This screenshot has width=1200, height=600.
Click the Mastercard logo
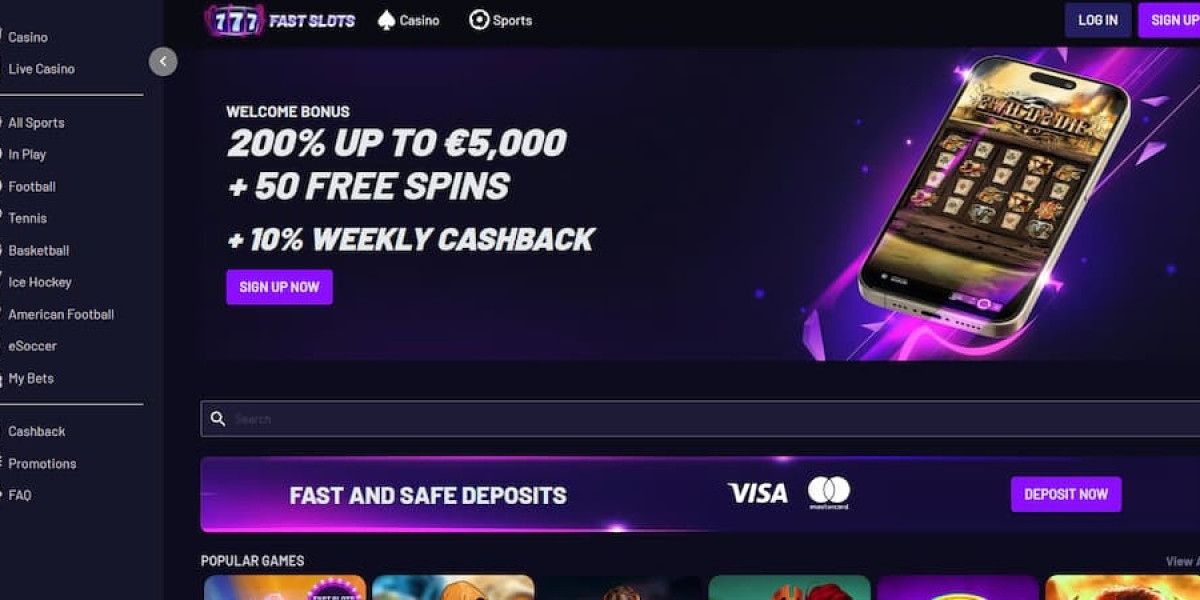click(829, 493)
